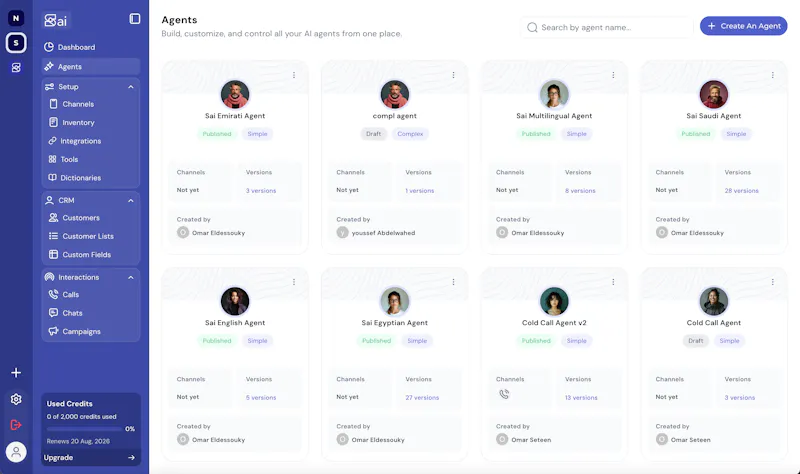Click the phone channel icon on Cold Call Agent v2

pos(504,394)
